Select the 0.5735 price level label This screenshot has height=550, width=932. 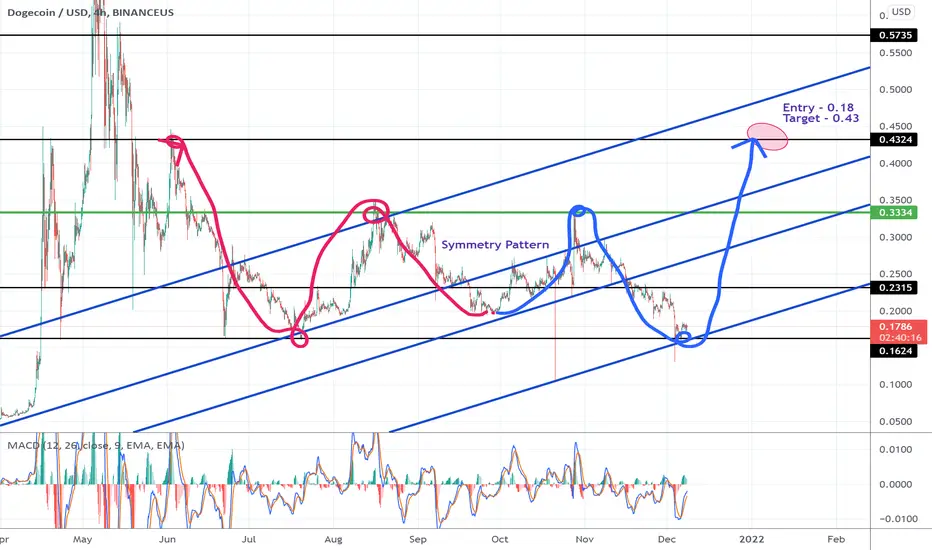(x=895, y=35)
